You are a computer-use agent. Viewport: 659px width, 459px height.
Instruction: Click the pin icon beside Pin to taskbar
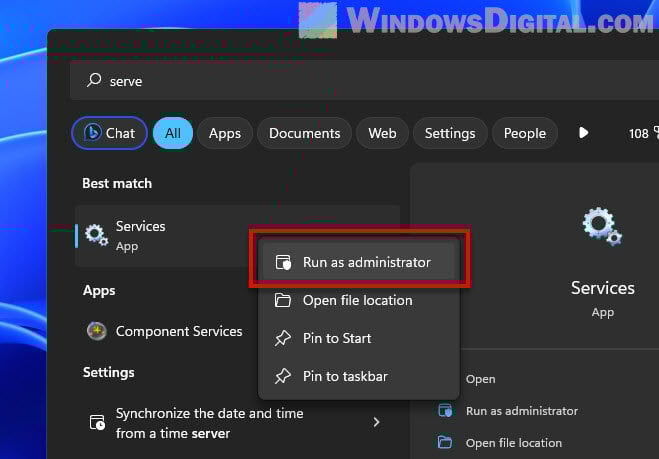[283, 376]
